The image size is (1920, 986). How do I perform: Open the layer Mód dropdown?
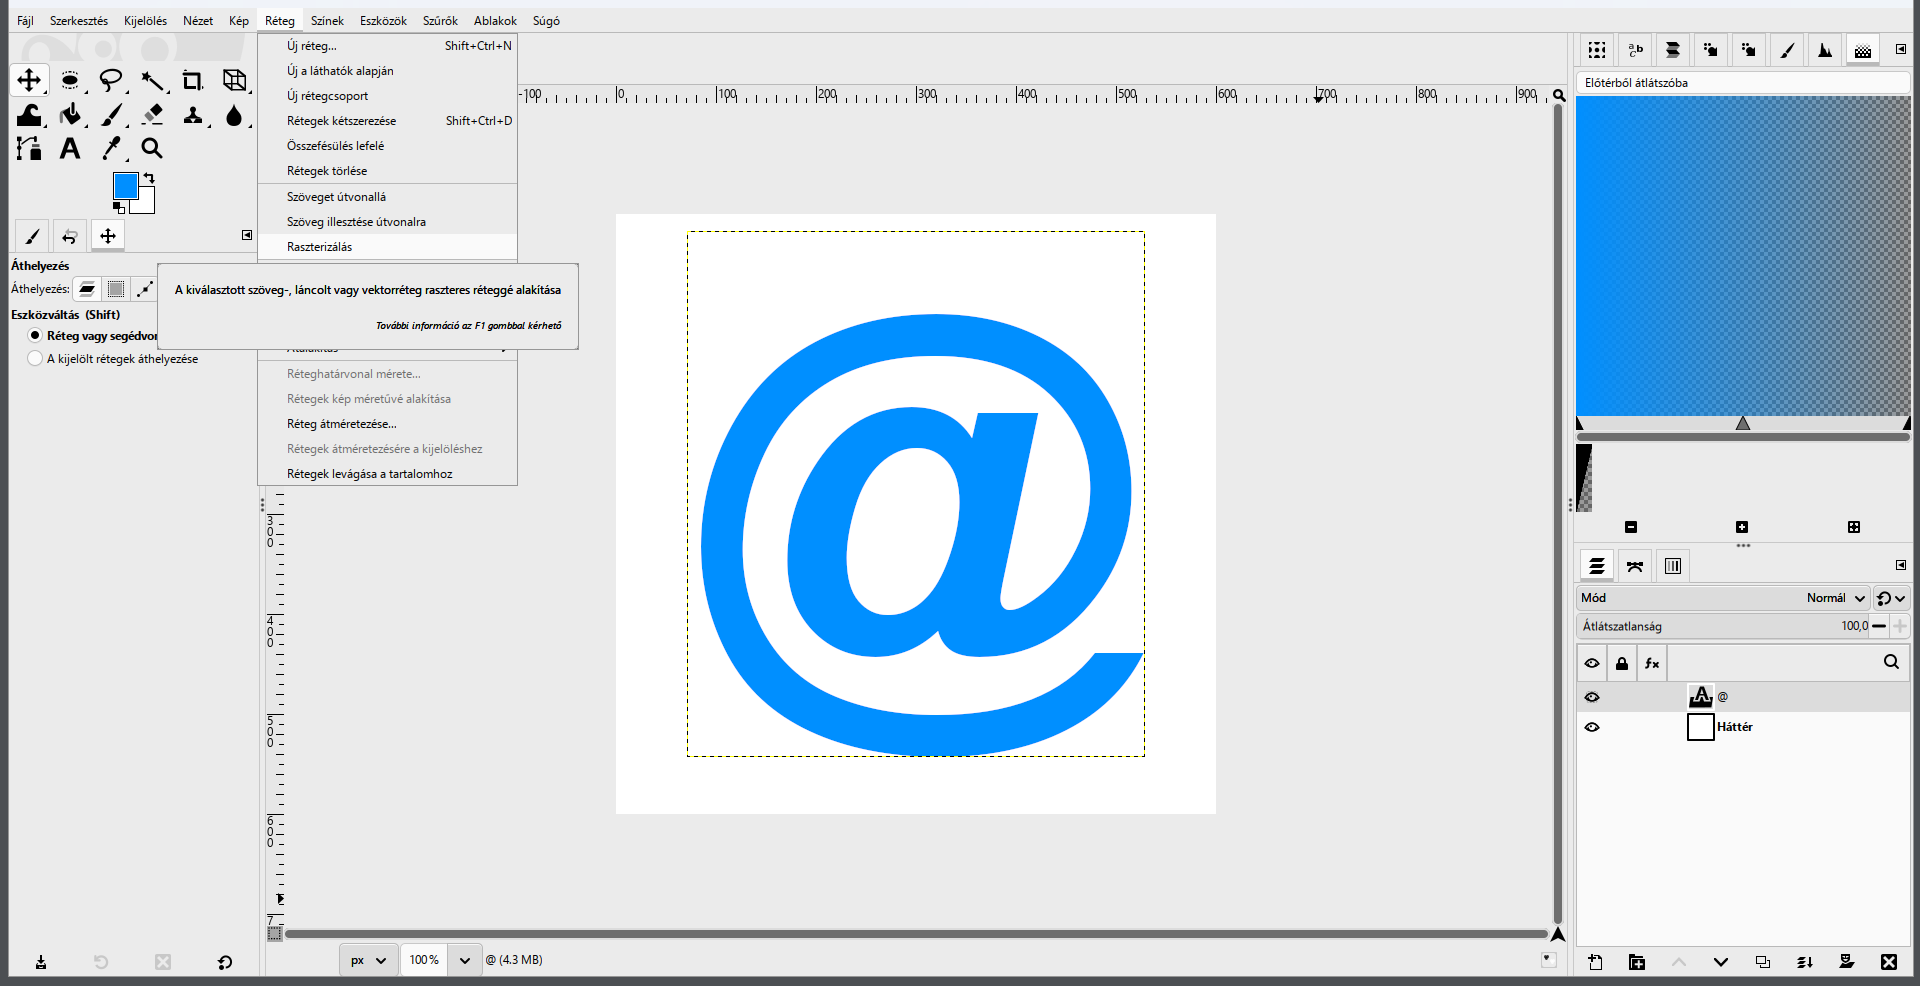coord(1723,598)
